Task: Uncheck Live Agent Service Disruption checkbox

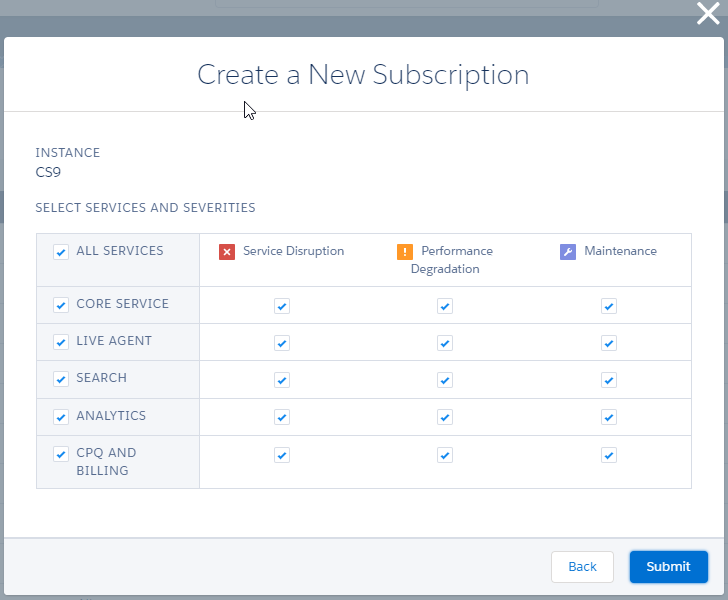Action: (x=282, y=343)
